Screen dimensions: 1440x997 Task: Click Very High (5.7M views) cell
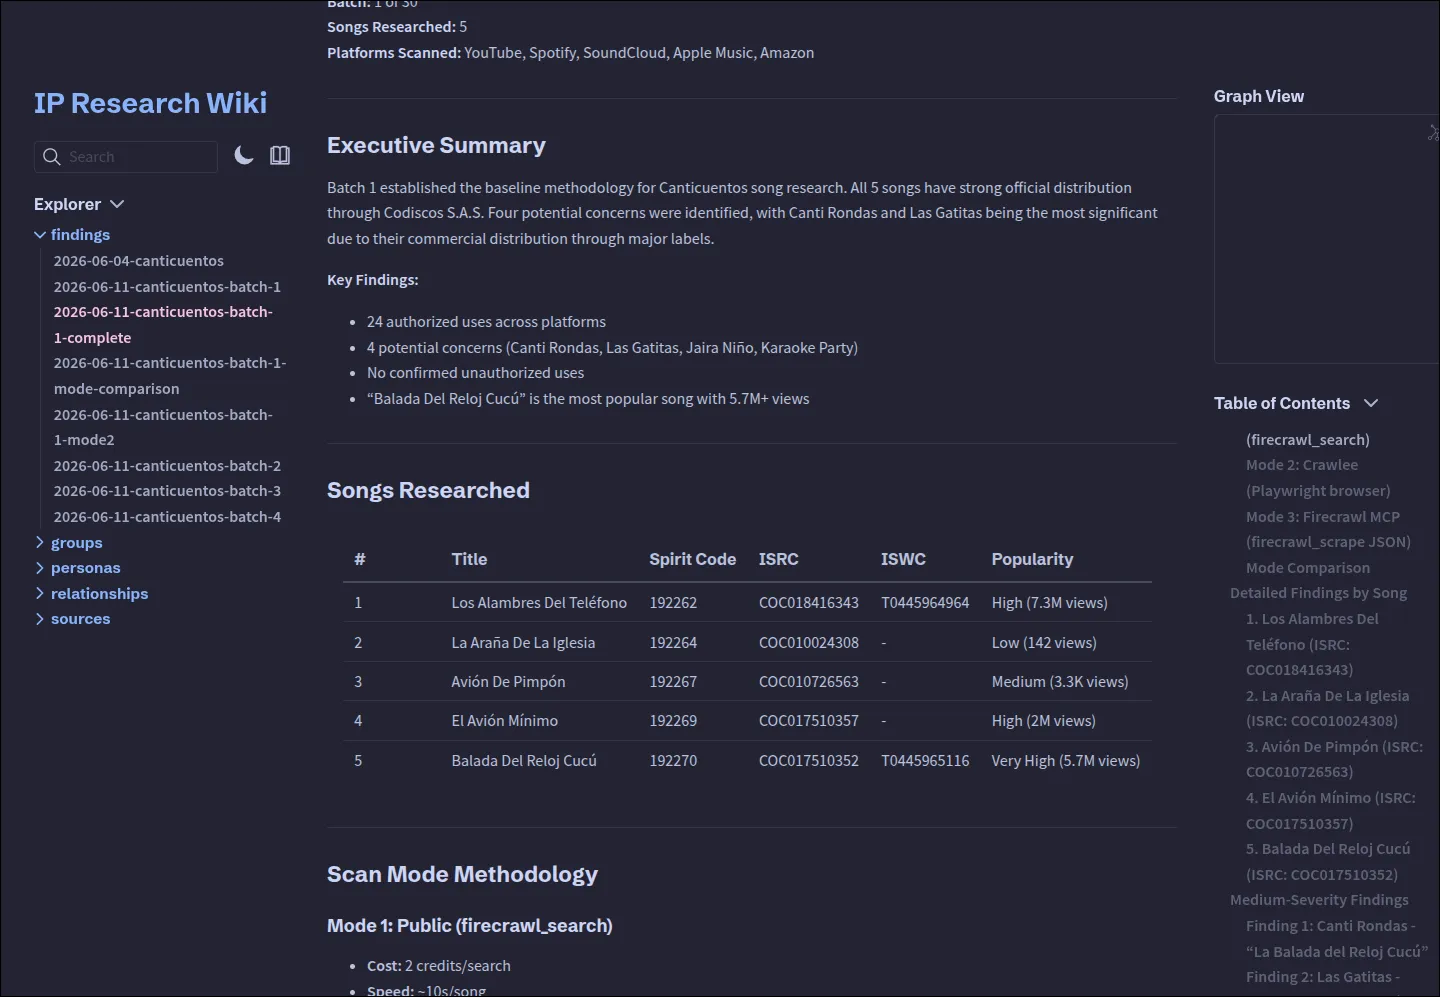1066,761
